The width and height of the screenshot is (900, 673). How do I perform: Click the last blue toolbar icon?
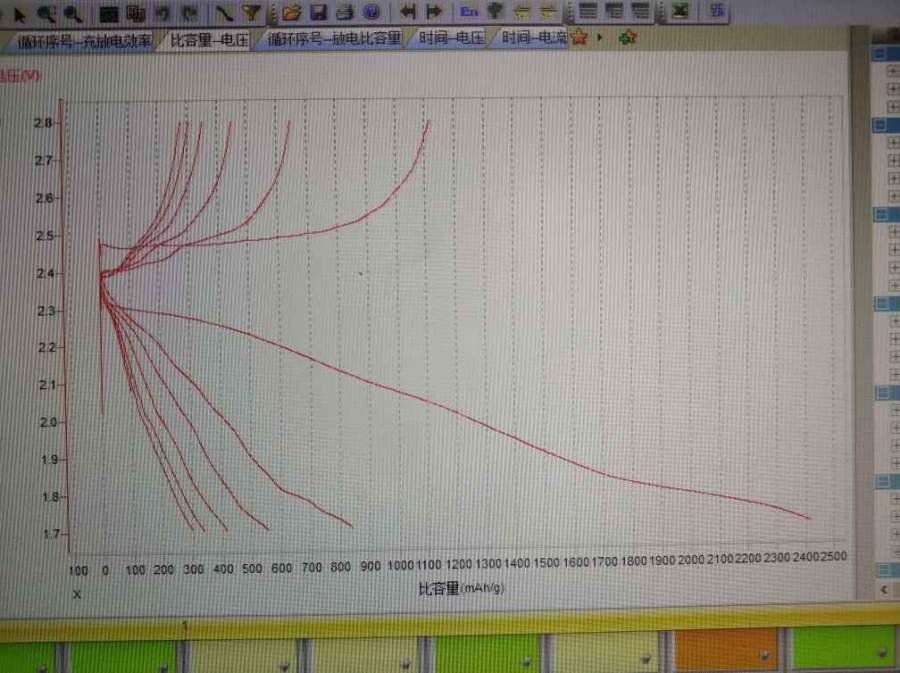717,10
